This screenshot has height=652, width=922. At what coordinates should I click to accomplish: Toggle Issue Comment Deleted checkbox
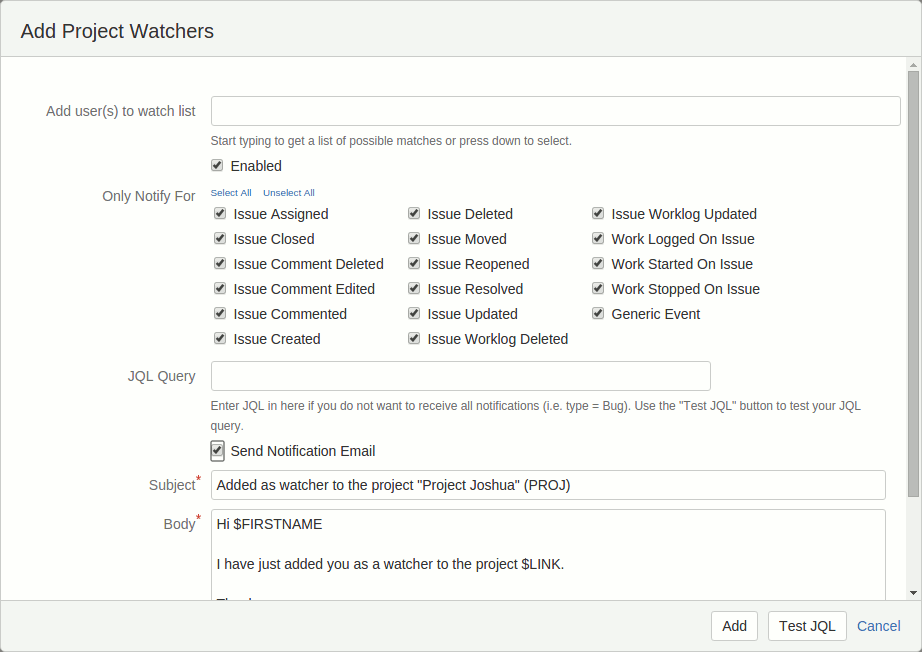[x=220, y=263]
